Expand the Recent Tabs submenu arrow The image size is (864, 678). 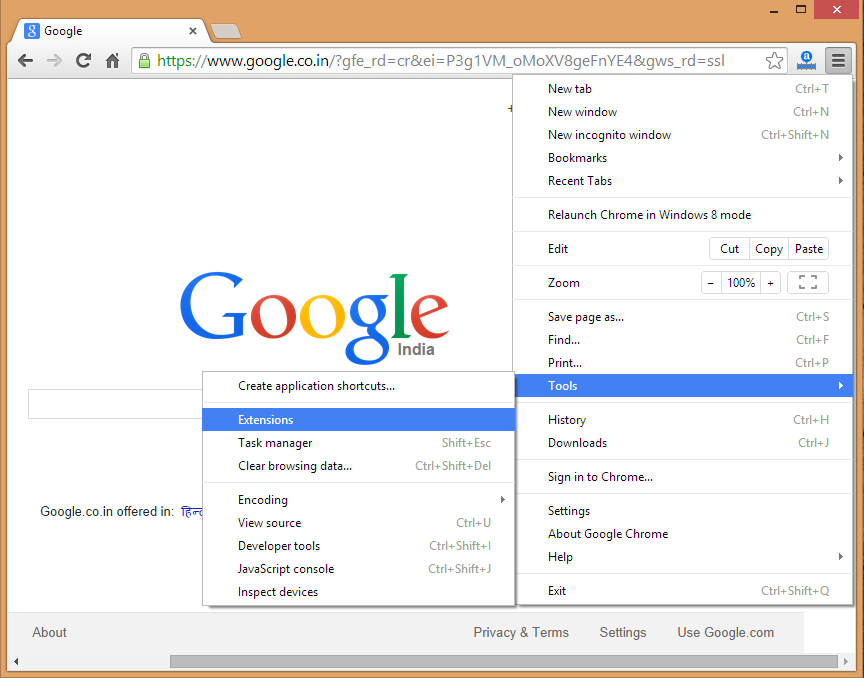[840, 181]
